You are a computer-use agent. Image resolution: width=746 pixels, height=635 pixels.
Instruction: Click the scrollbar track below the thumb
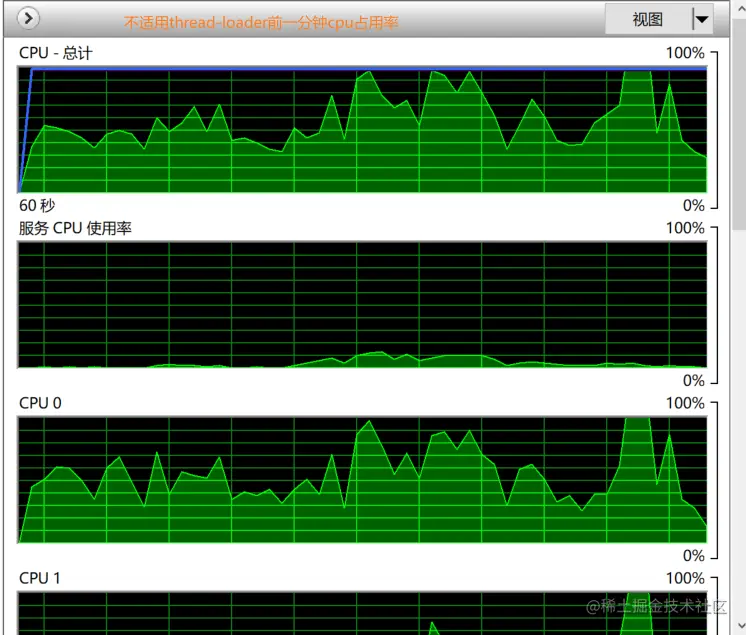[x=740, y=423]
